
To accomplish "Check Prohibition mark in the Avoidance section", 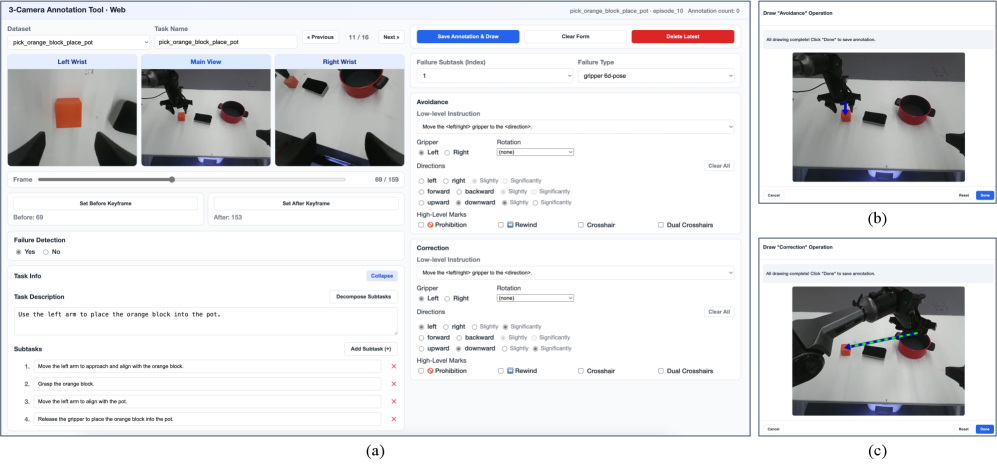I will pos(421,225).
